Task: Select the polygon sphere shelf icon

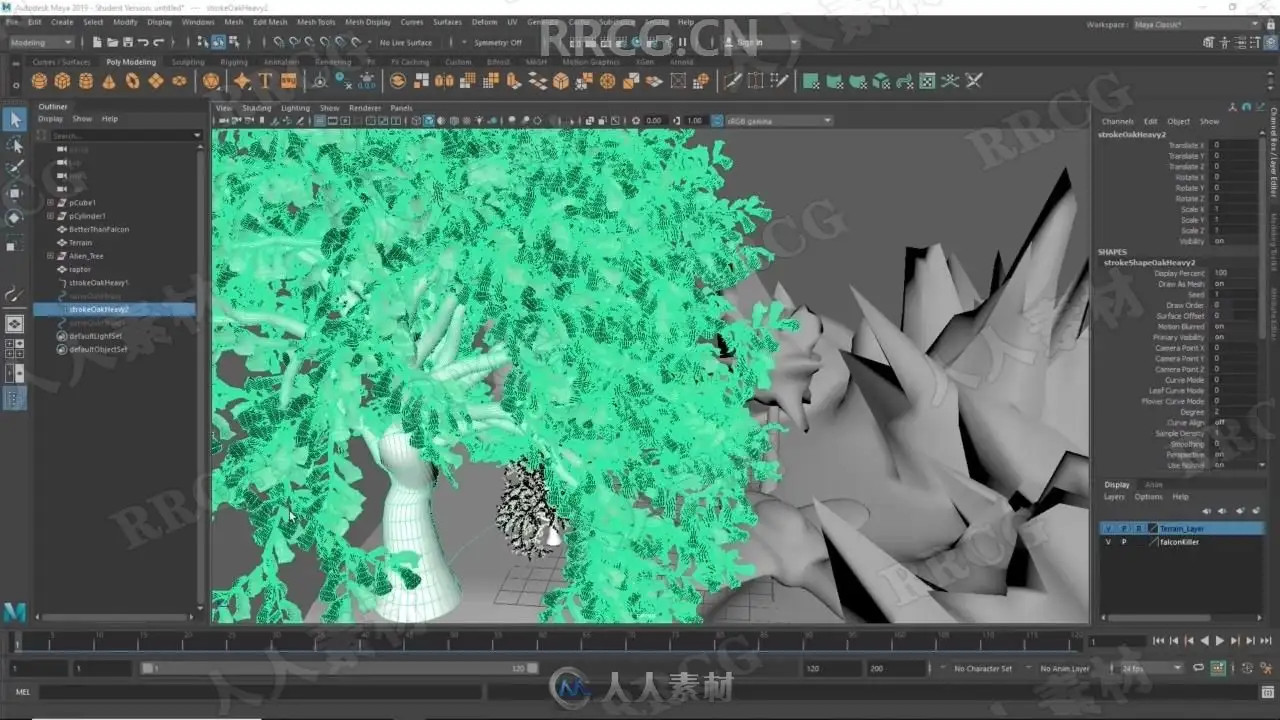Action: tap(39, 81)
